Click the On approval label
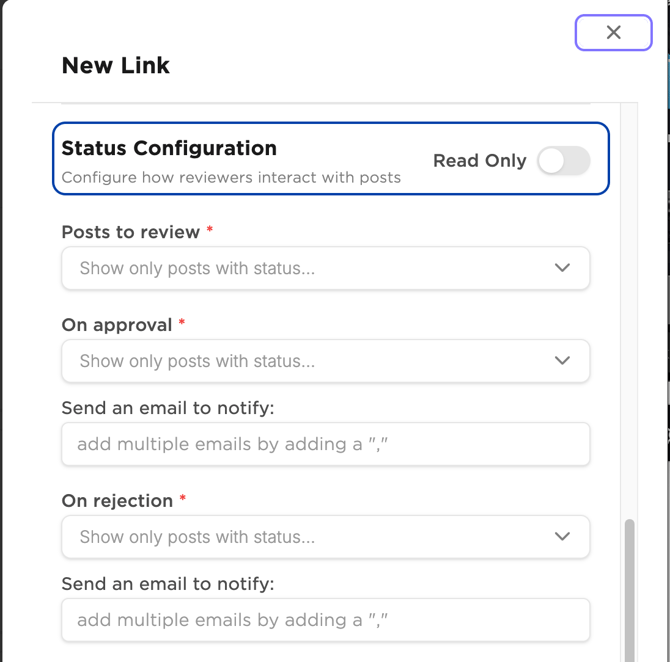The image size is (670, 662). [x=117, y=325]
